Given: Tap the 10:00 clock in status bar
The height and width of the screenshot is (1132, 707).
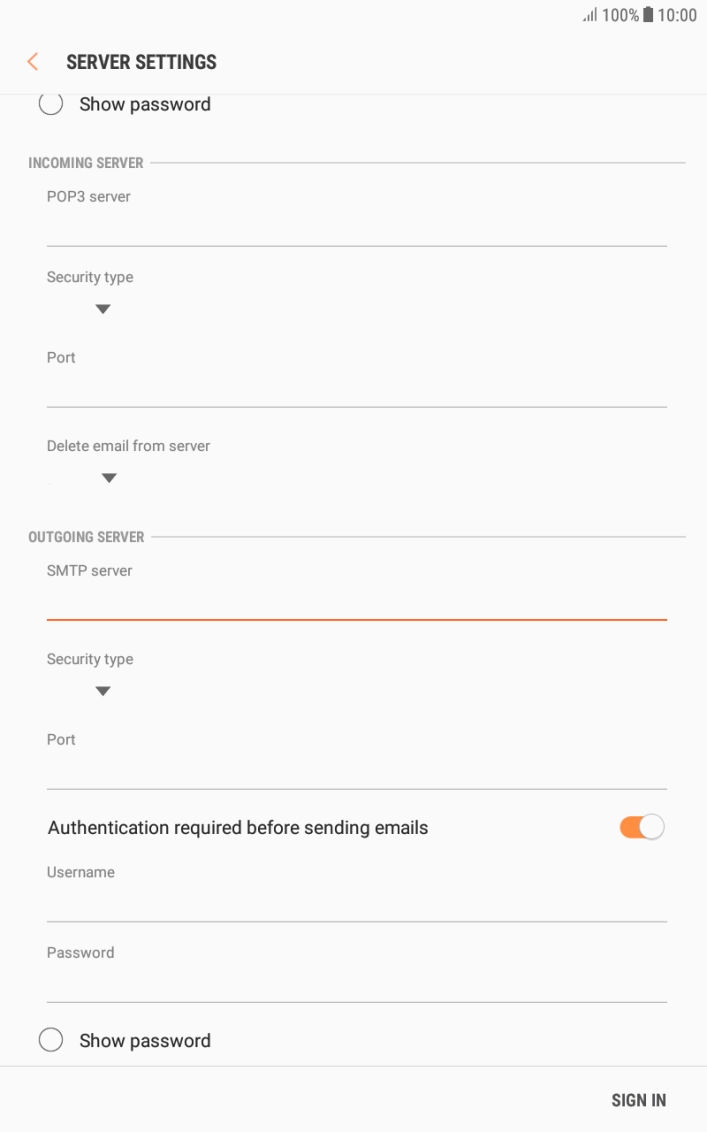Looking at the screenshot, I should 677,15.
